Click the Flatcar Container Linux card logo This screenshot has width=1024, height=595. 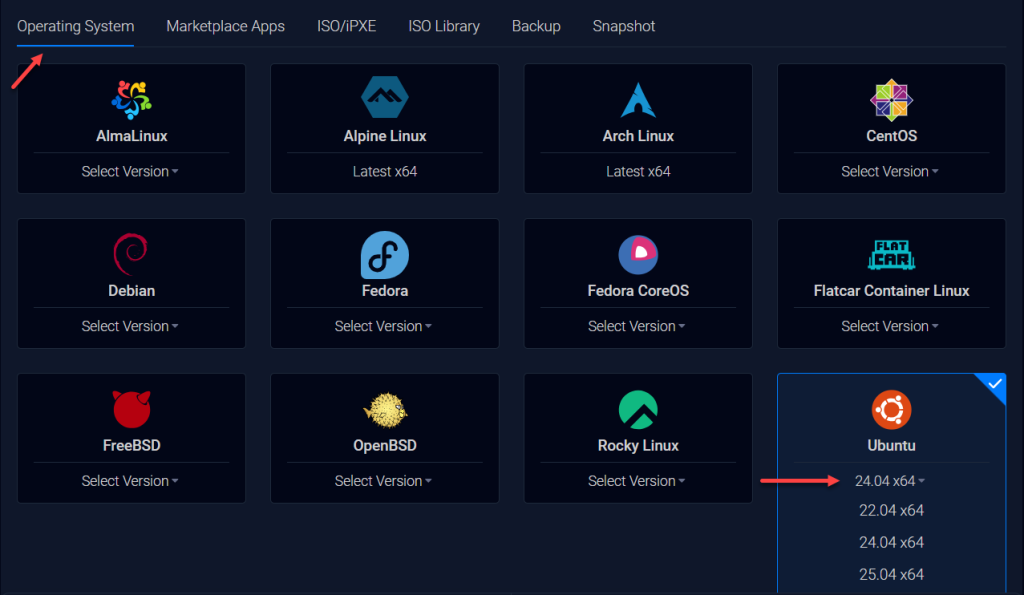coord(891,254)
